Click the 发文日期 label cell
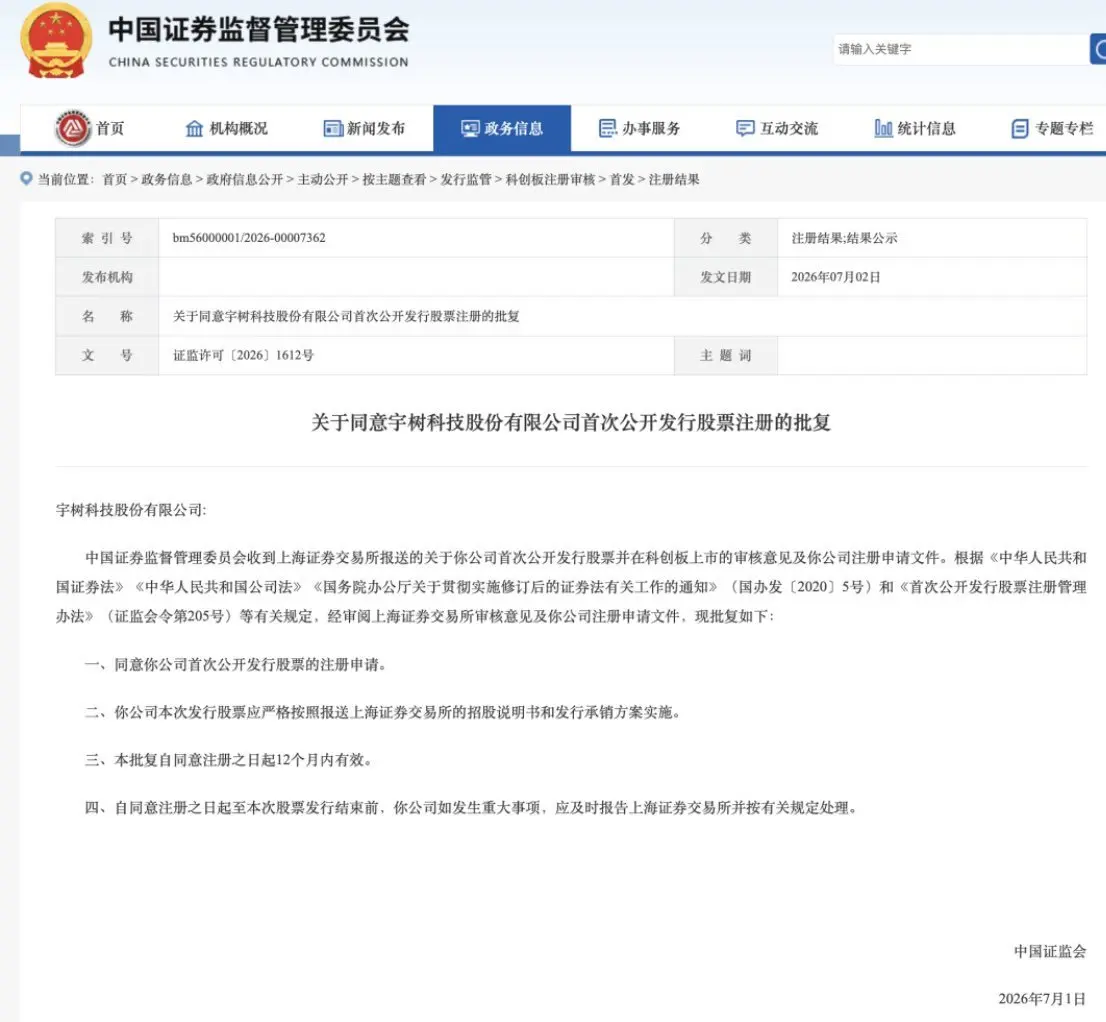Viewport: 1106px width, 1022px height. coord(726,277)
